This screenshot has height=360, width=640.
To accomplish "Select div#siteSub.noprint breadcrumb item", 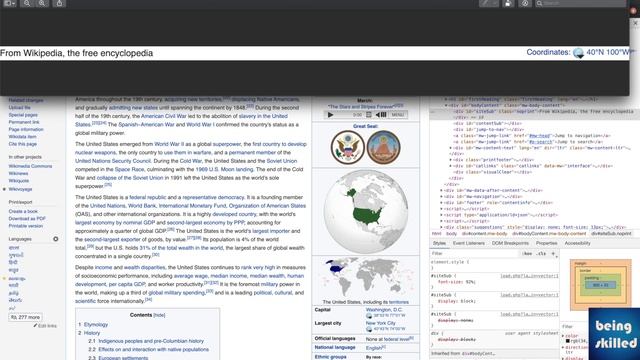I will click(611, 234).
